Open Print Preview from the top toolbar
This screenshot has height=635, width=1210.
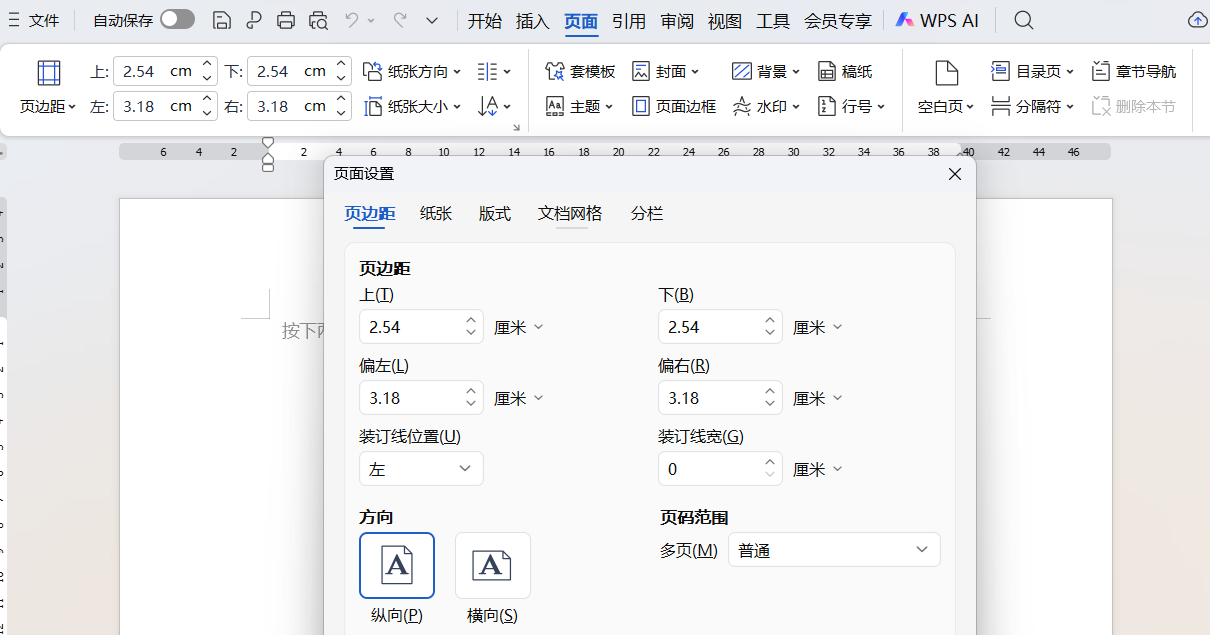(x=318, y=20)
